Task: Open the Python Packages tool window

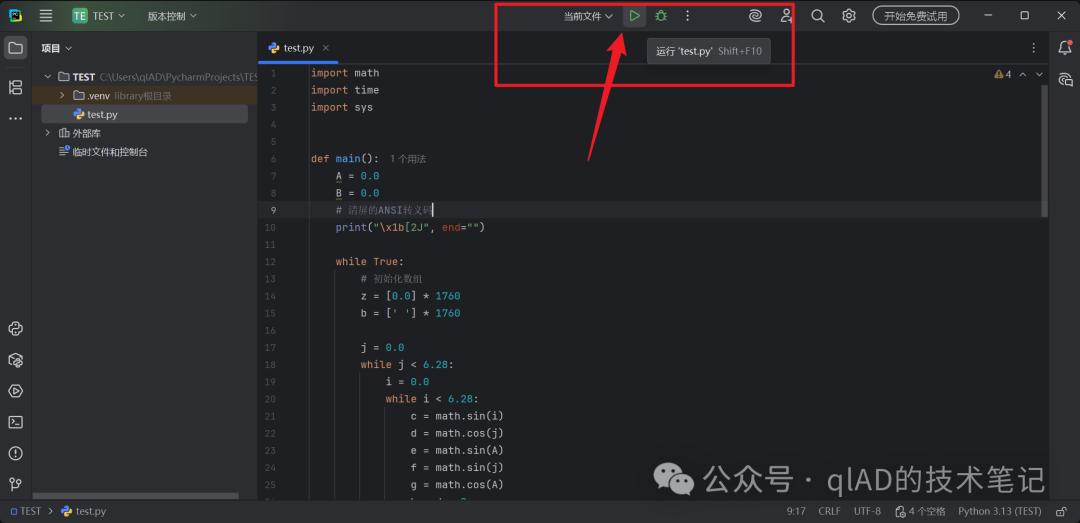Action: click(x=16, y=360)
